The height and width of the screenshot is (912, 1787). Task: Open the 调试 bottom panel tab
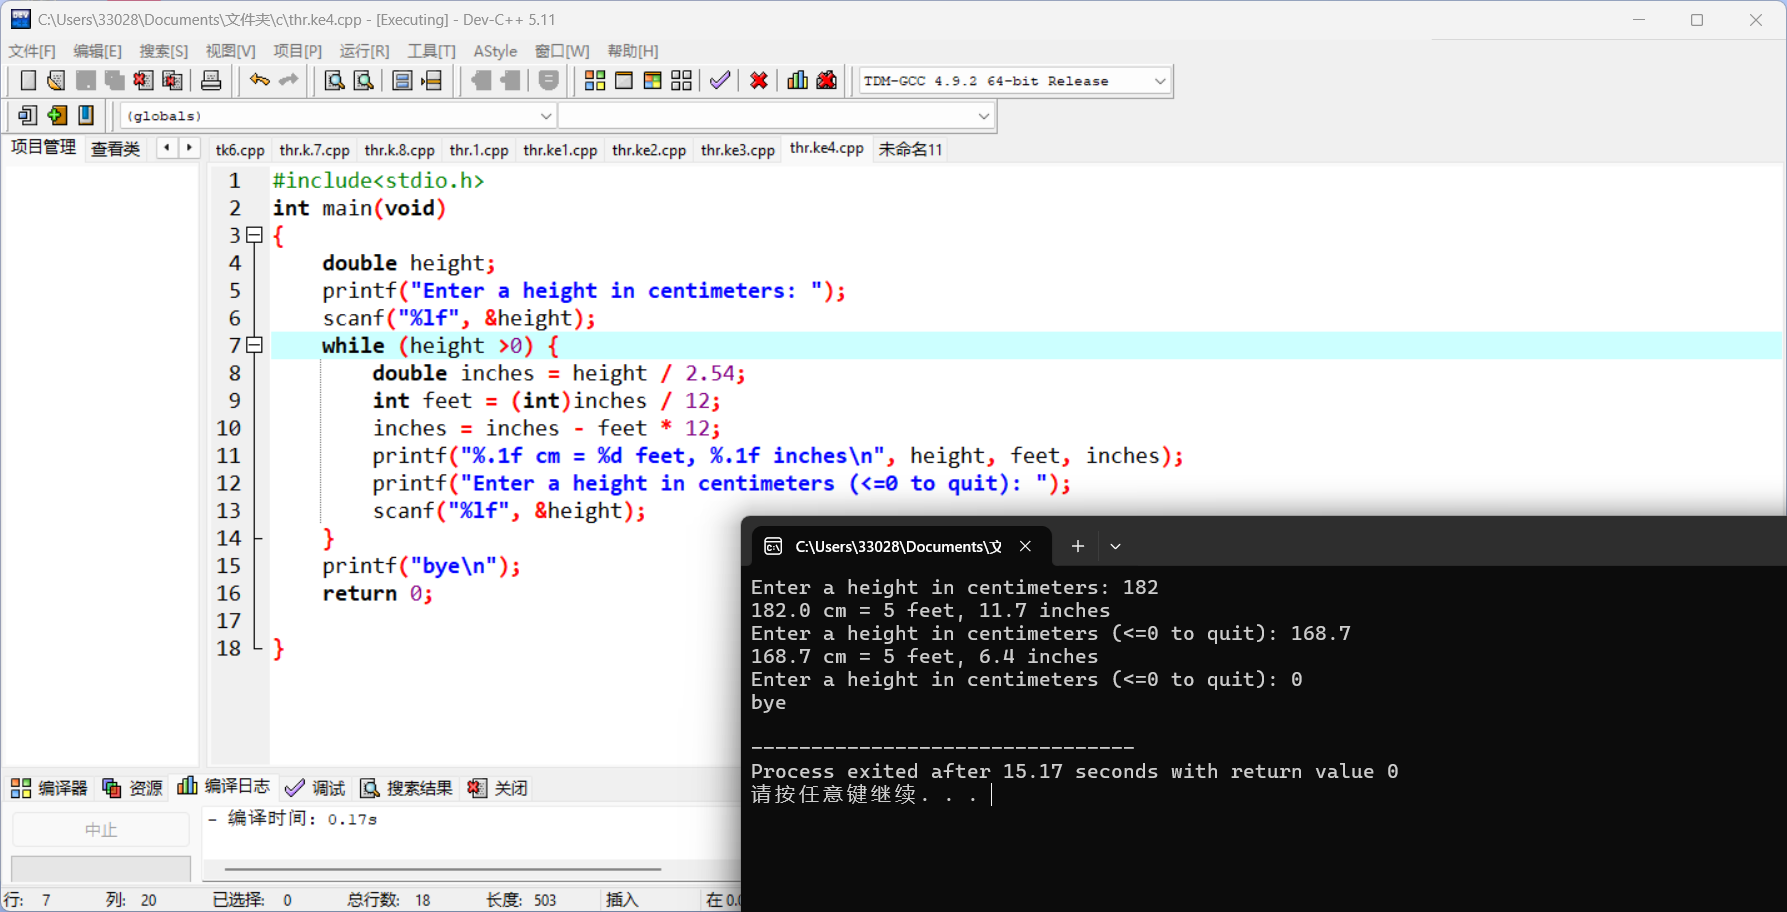pos(315,788)
